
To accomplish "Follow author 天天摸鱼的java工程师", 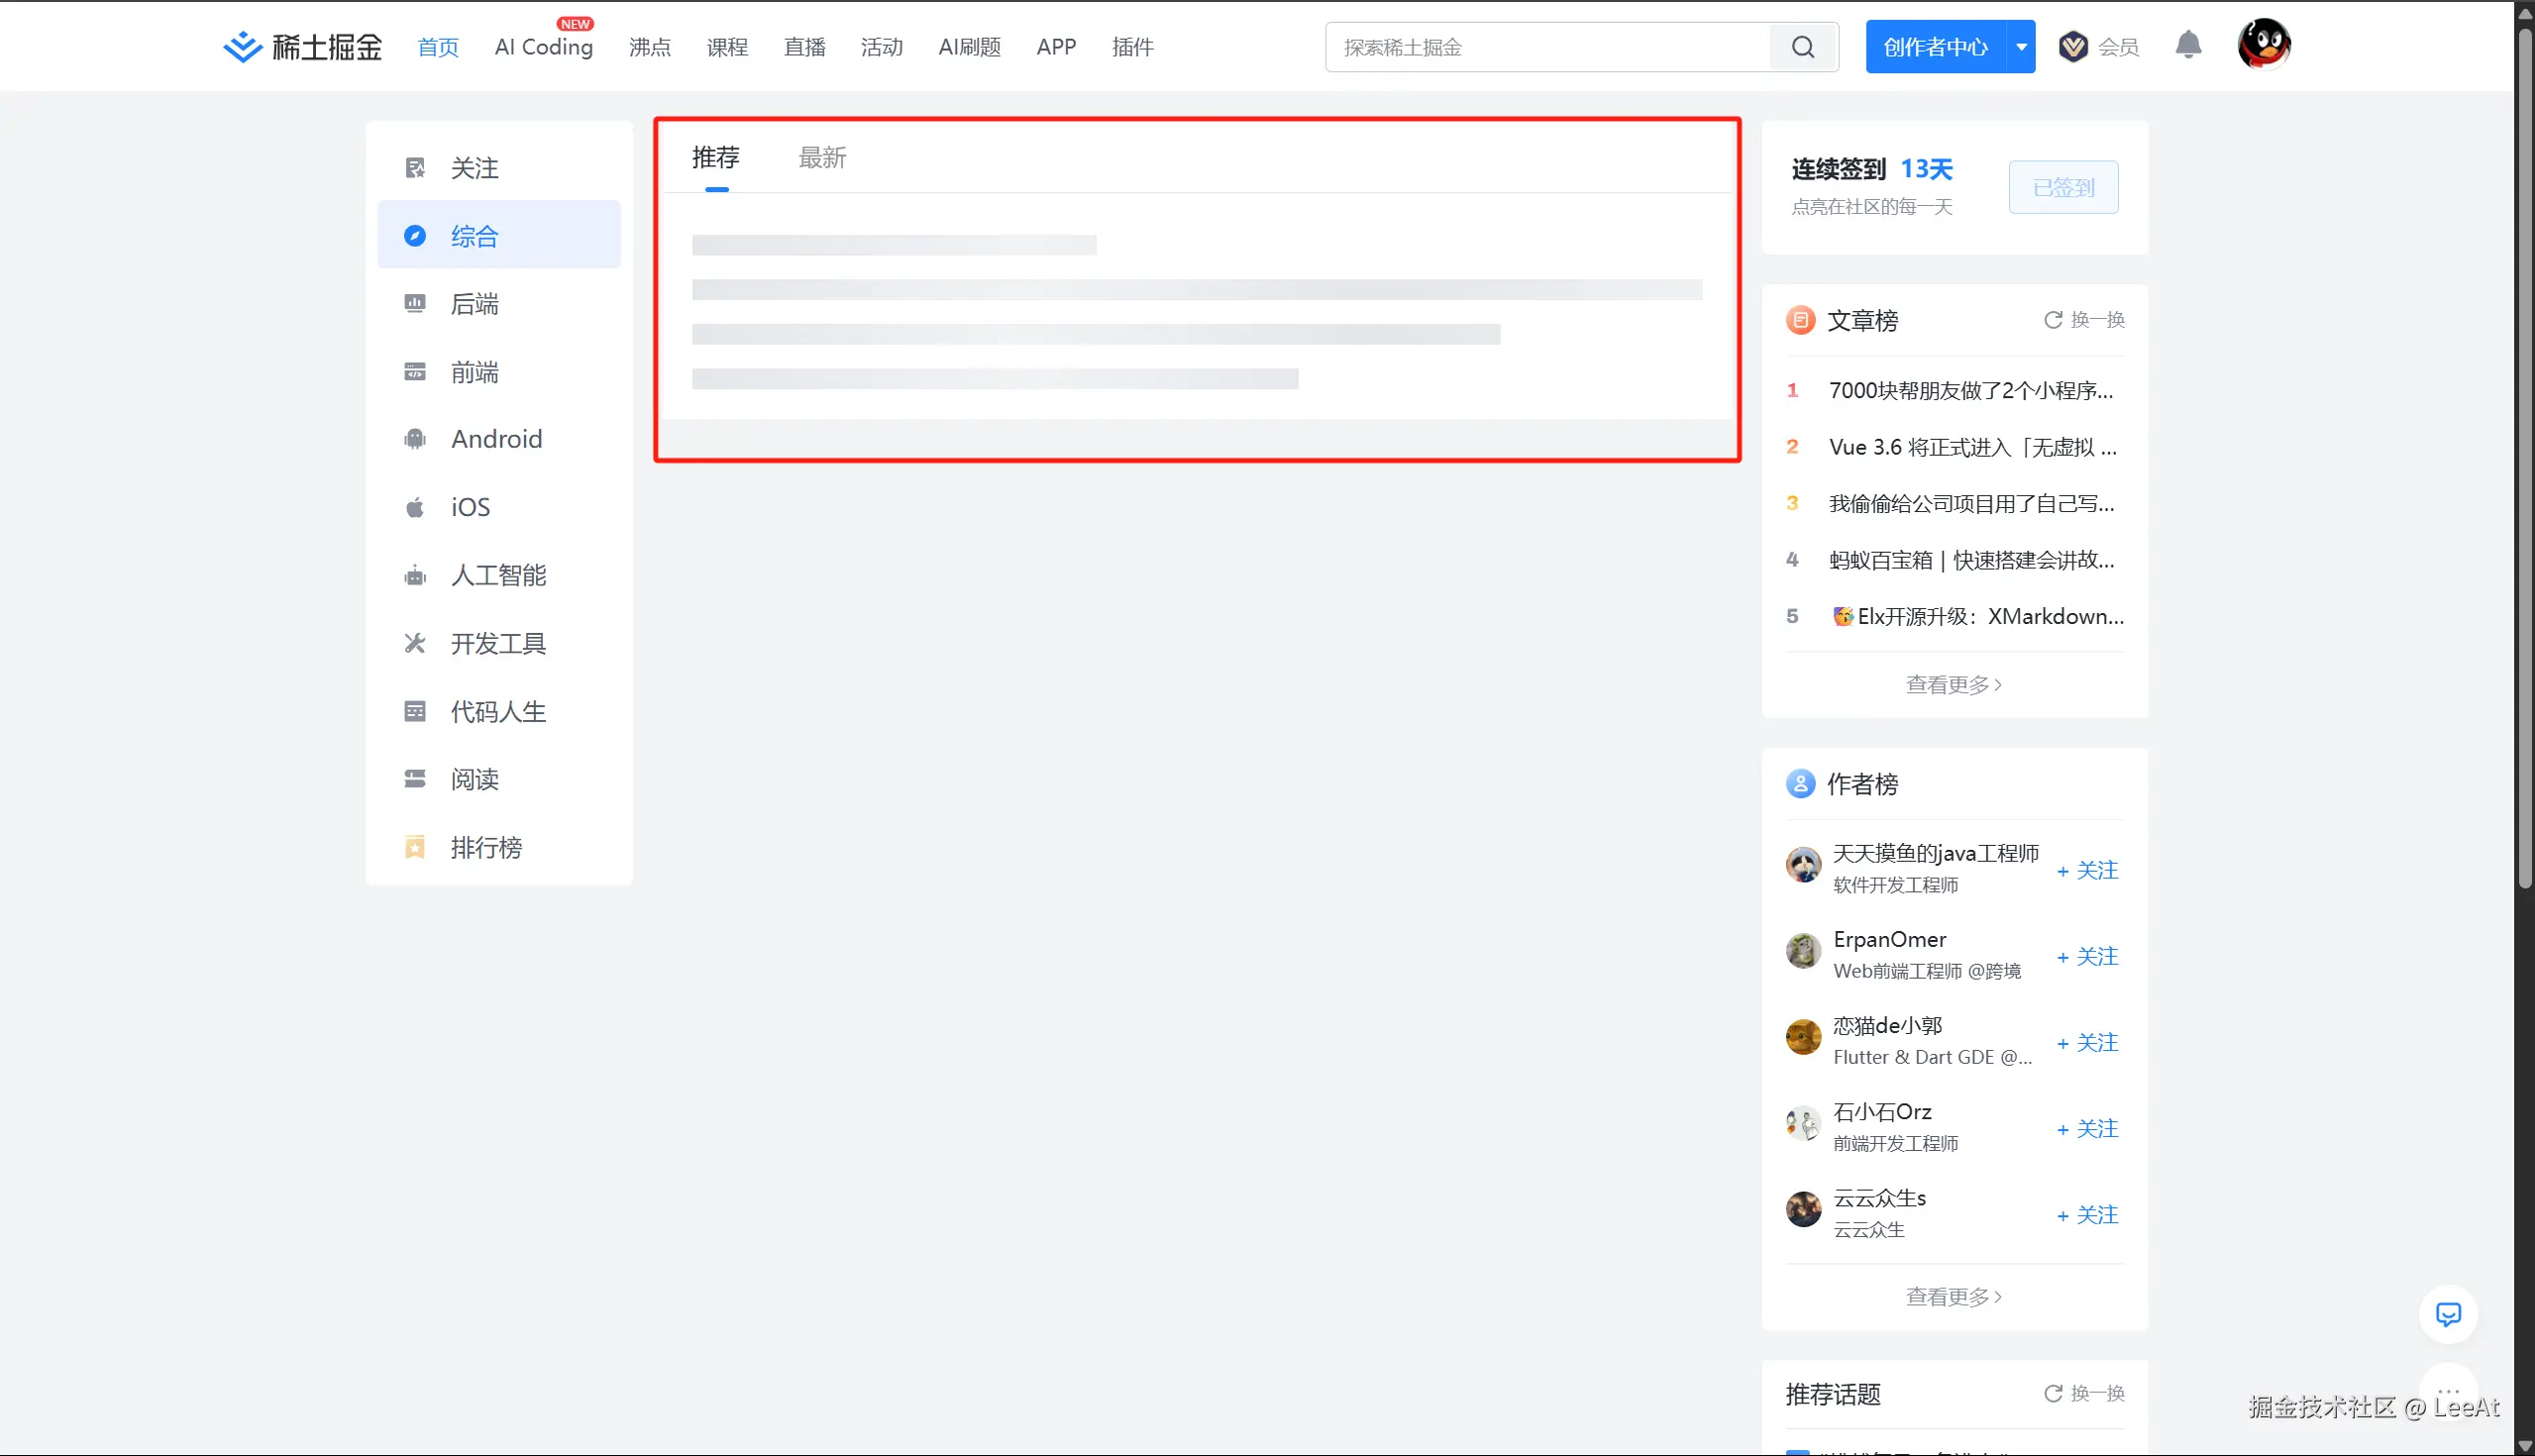I will point(2087,870).
